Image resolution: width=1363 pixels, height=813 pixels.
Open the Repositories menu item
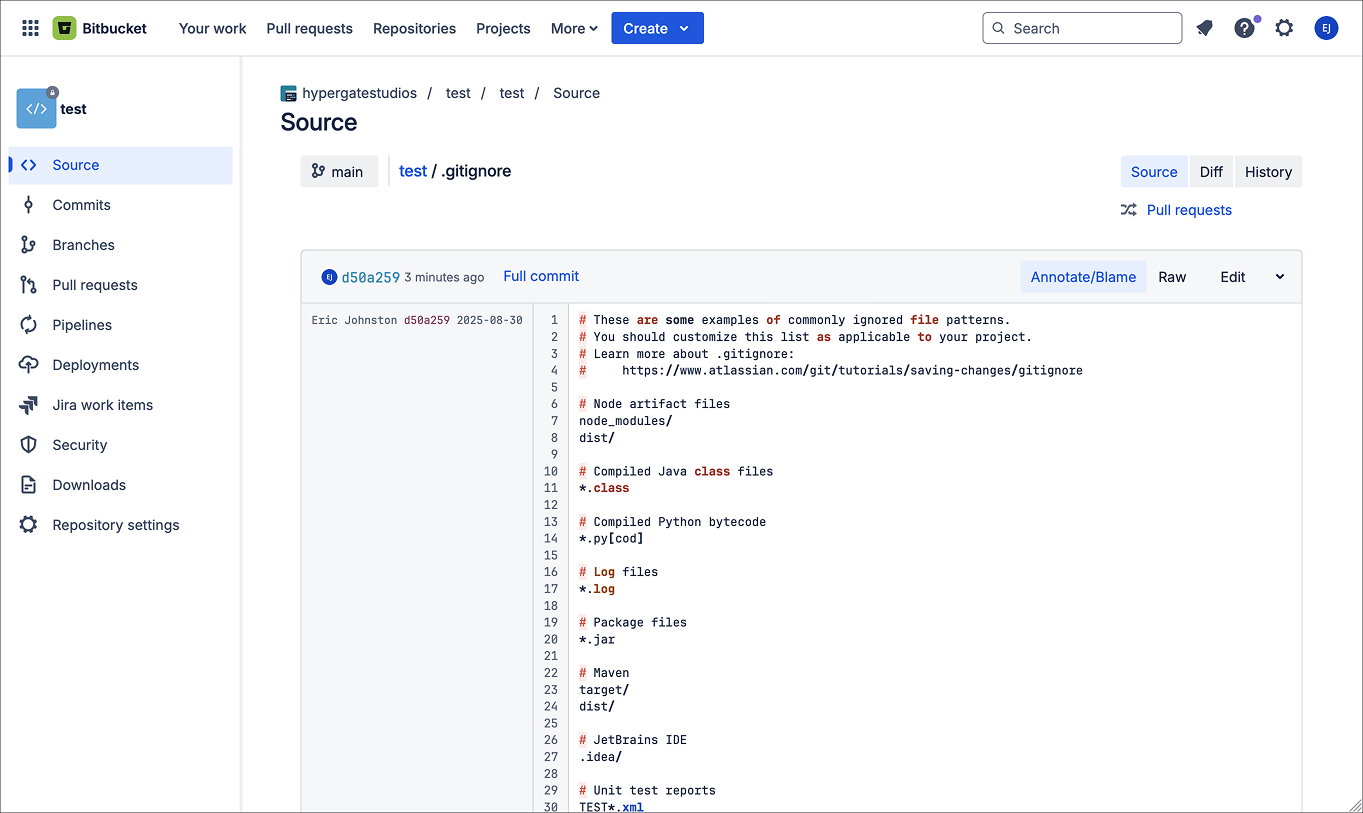click(x=414, y=28)
